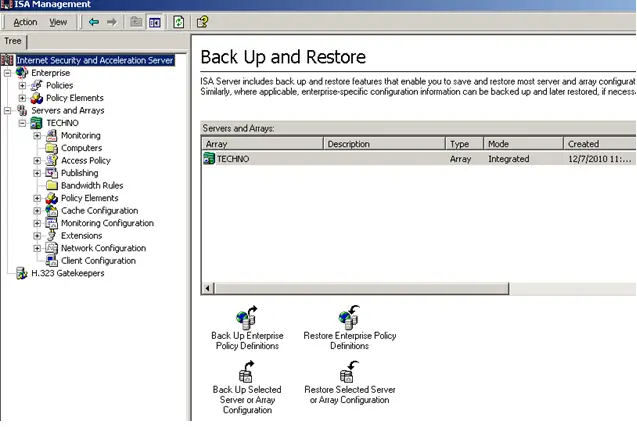
Task: Click Back Up Selected Server or Array Configuration label
Action: (247, 399)
